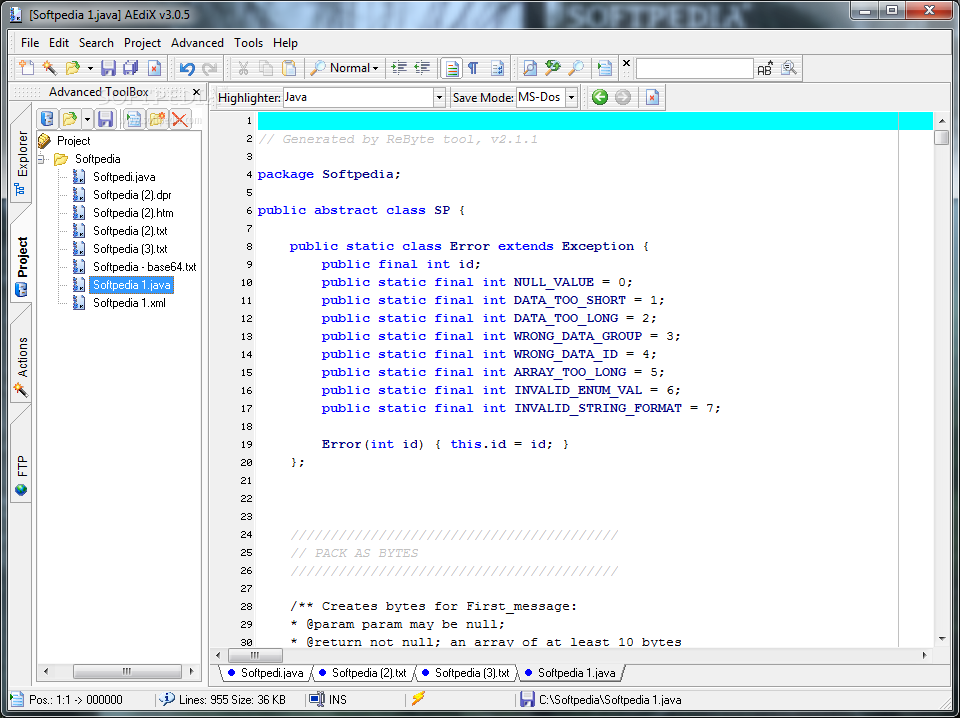Open the Project menu

142,43
